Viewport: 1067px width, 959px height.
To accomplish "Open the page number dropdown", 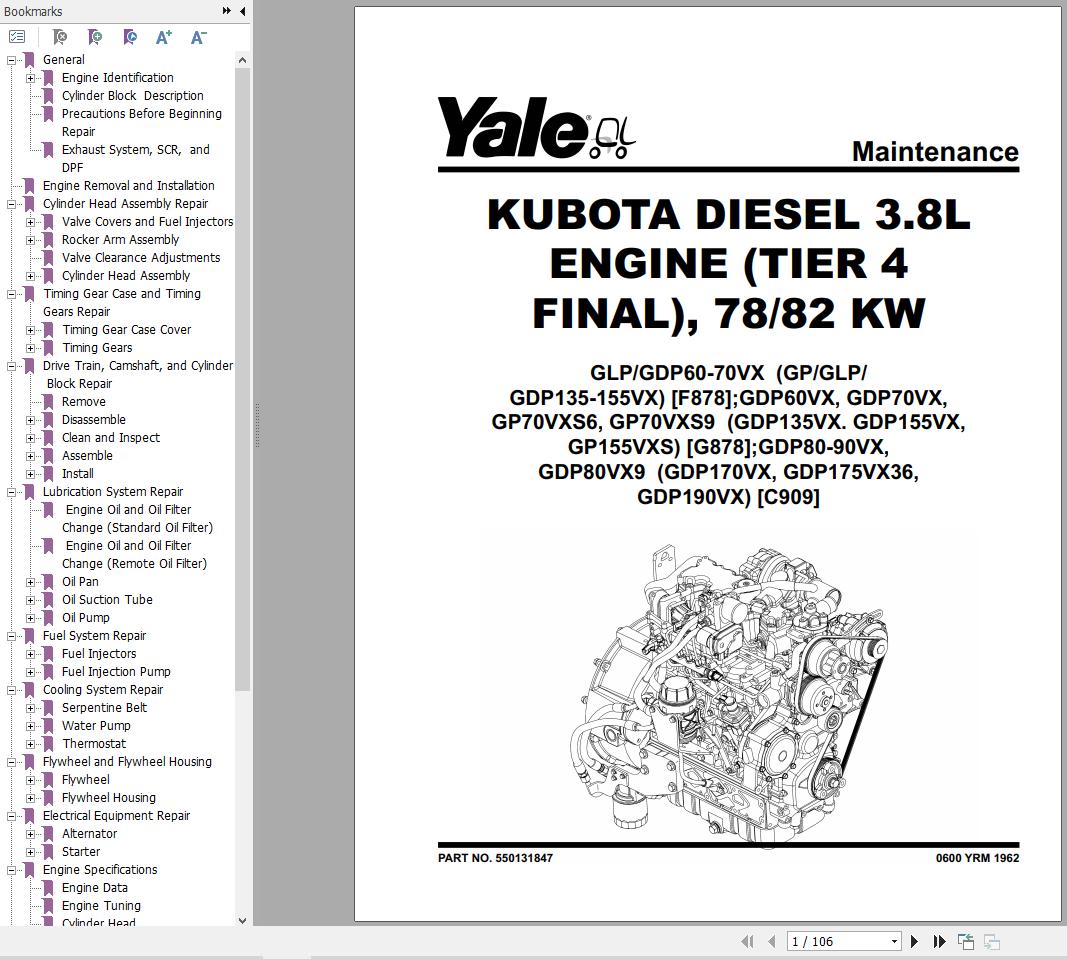I will pyautogui.click(x=894, y=942).
